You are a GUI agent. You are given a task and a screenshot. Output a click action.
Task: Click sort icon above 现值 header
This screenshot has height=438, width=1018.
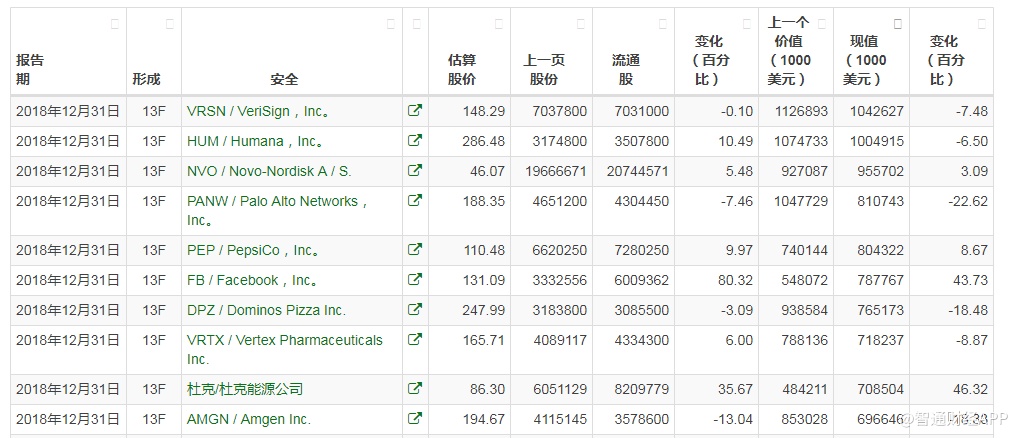(x=897, y=23)
